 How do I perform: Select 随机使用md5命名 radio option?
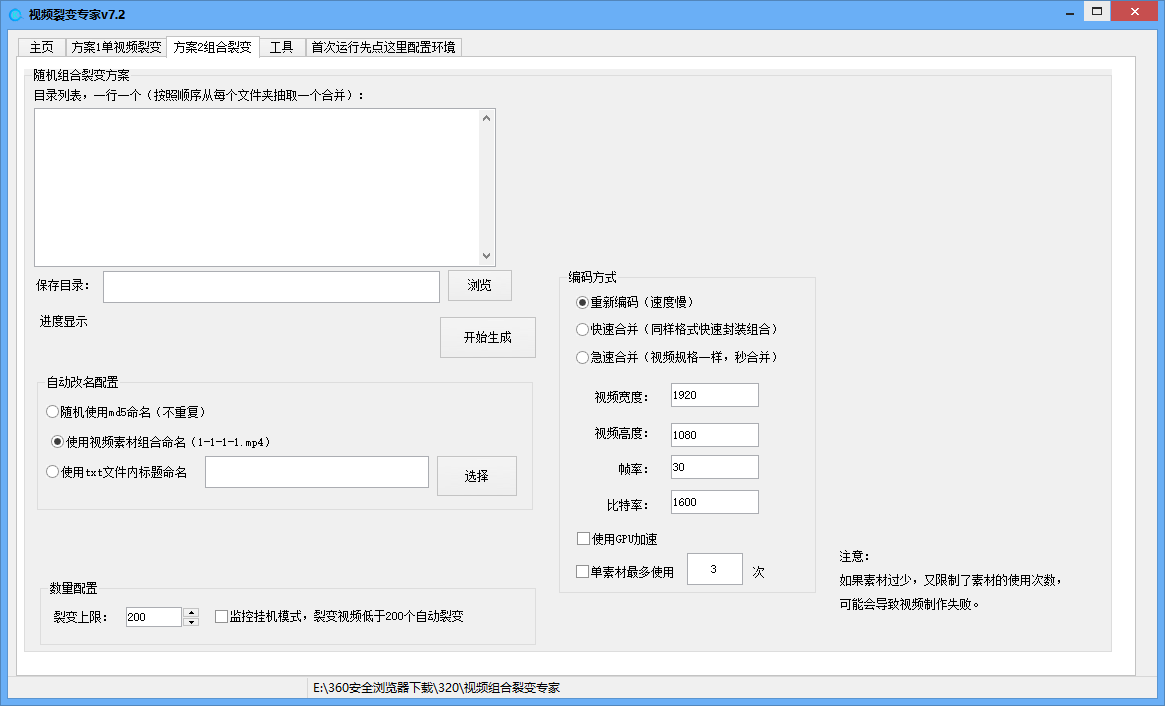[53, 412]
